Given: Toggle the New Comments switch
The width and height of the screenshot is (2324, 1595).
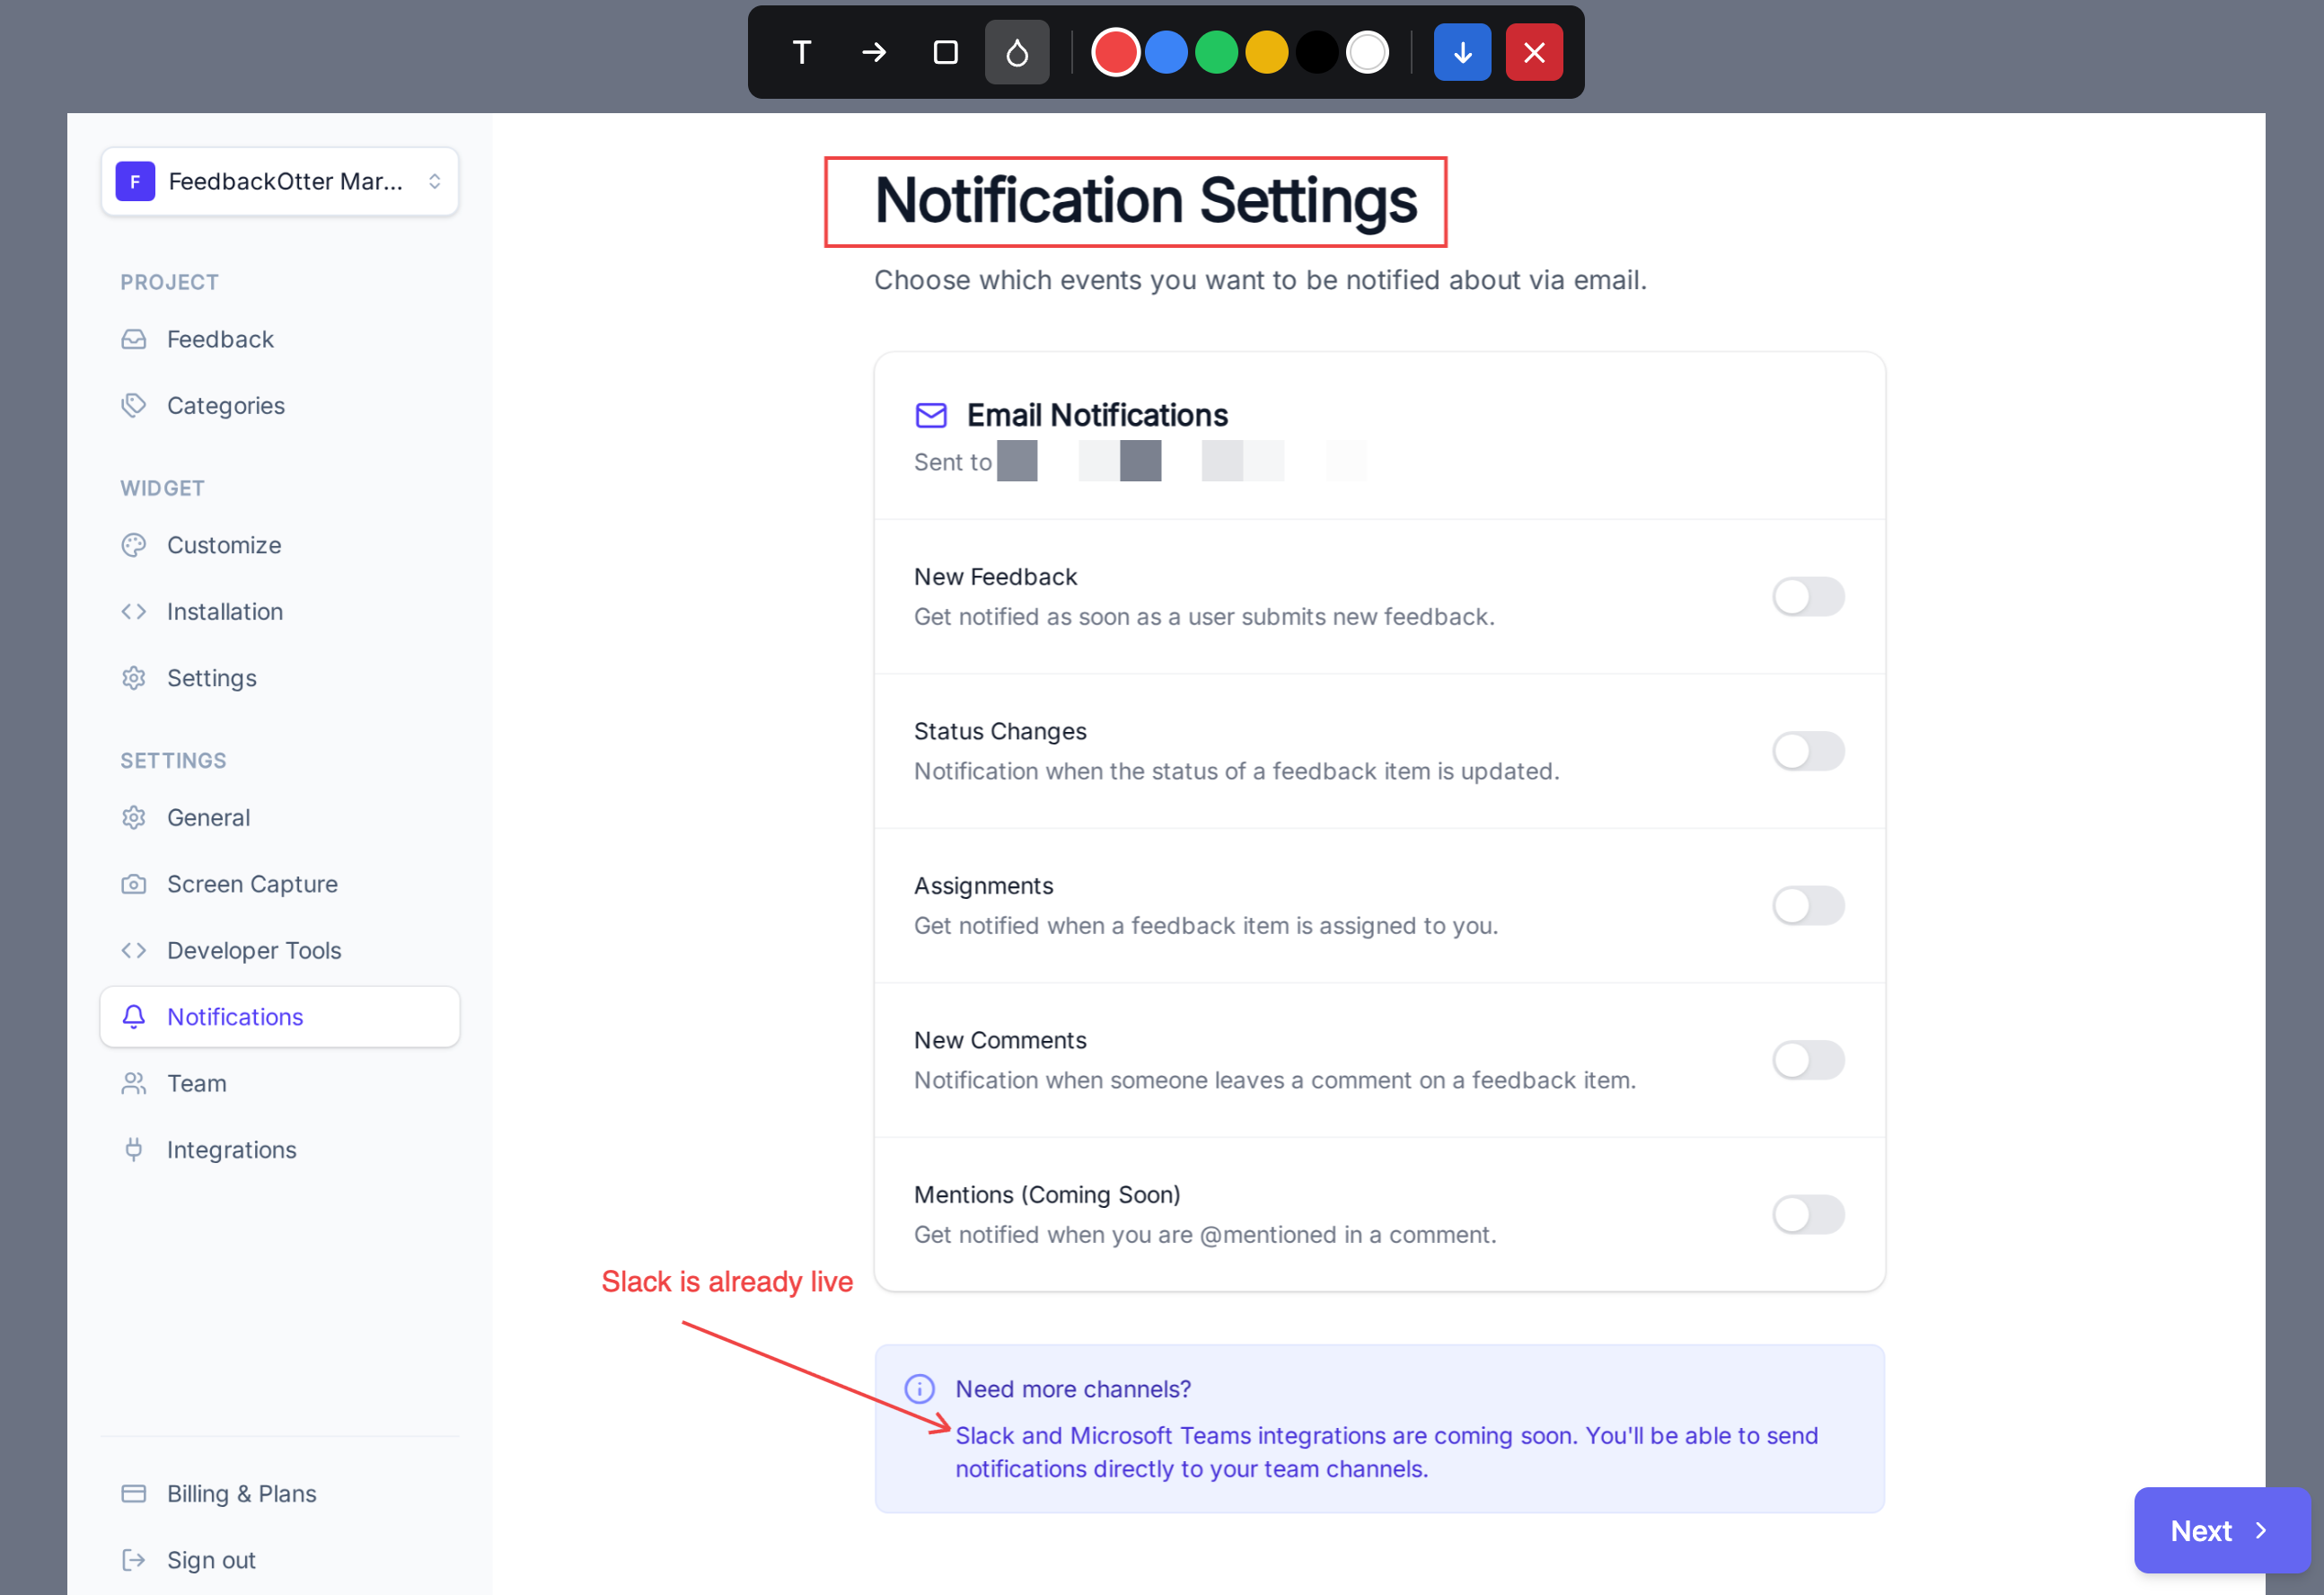Looking at the screenshot, I should click(1807, 1060).
